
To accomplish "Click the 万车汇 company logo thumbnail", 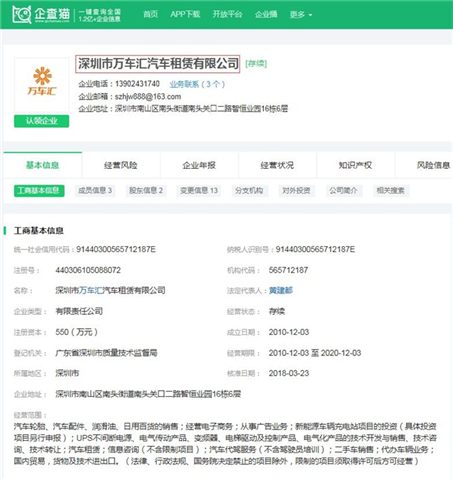I will click(x=42, y=85).
